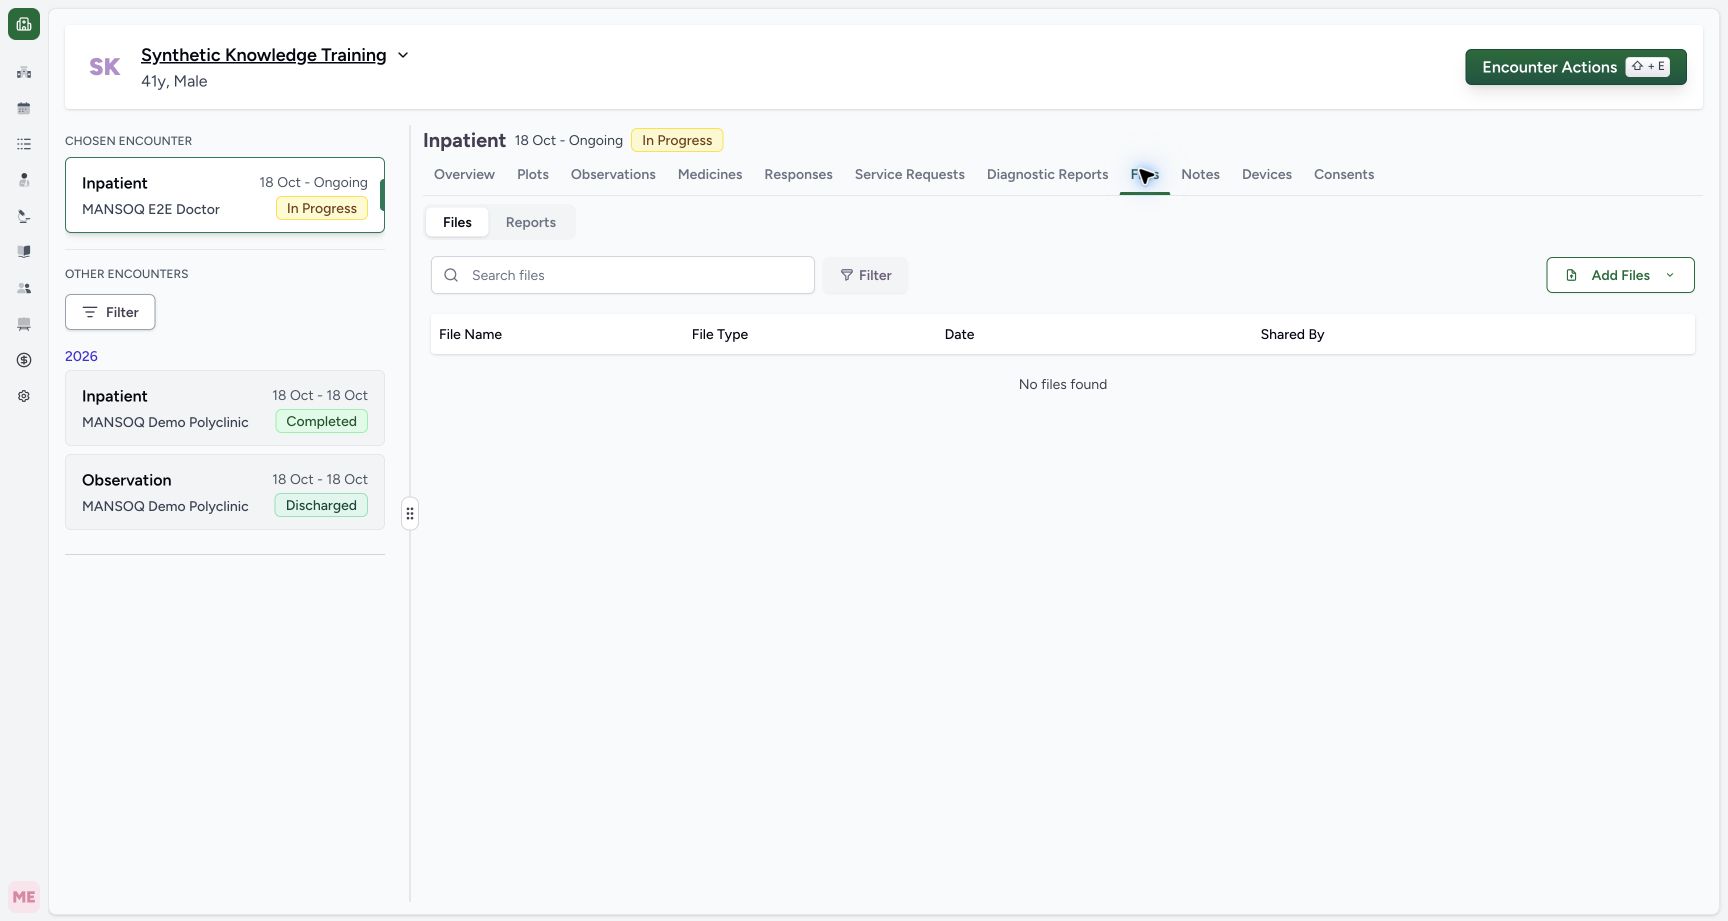Expand the patient name dropdown chevron
The height and width of the screenshot is (921, 1728).
tap(403, 55)
